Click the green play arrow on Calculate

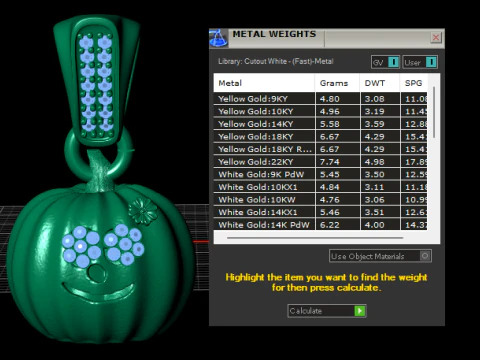[360, 311]
